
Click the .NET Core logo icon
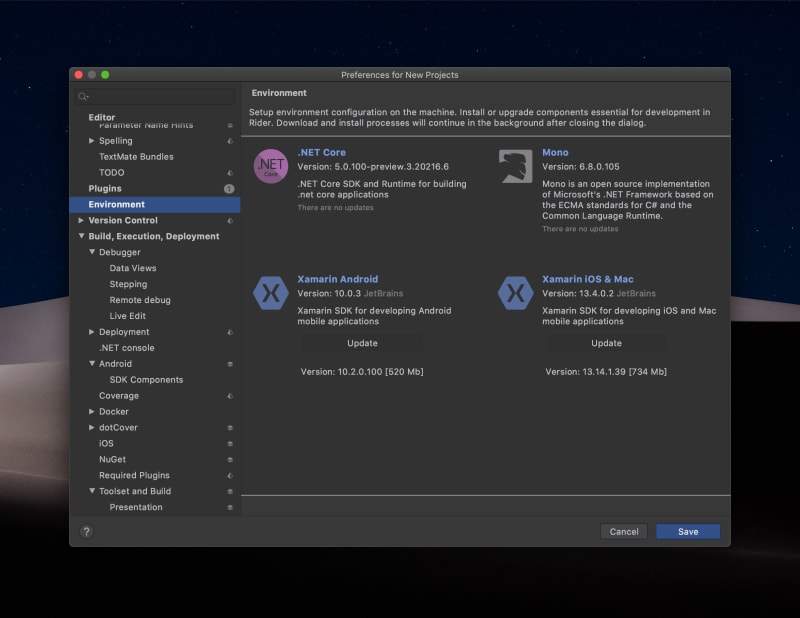271,166
